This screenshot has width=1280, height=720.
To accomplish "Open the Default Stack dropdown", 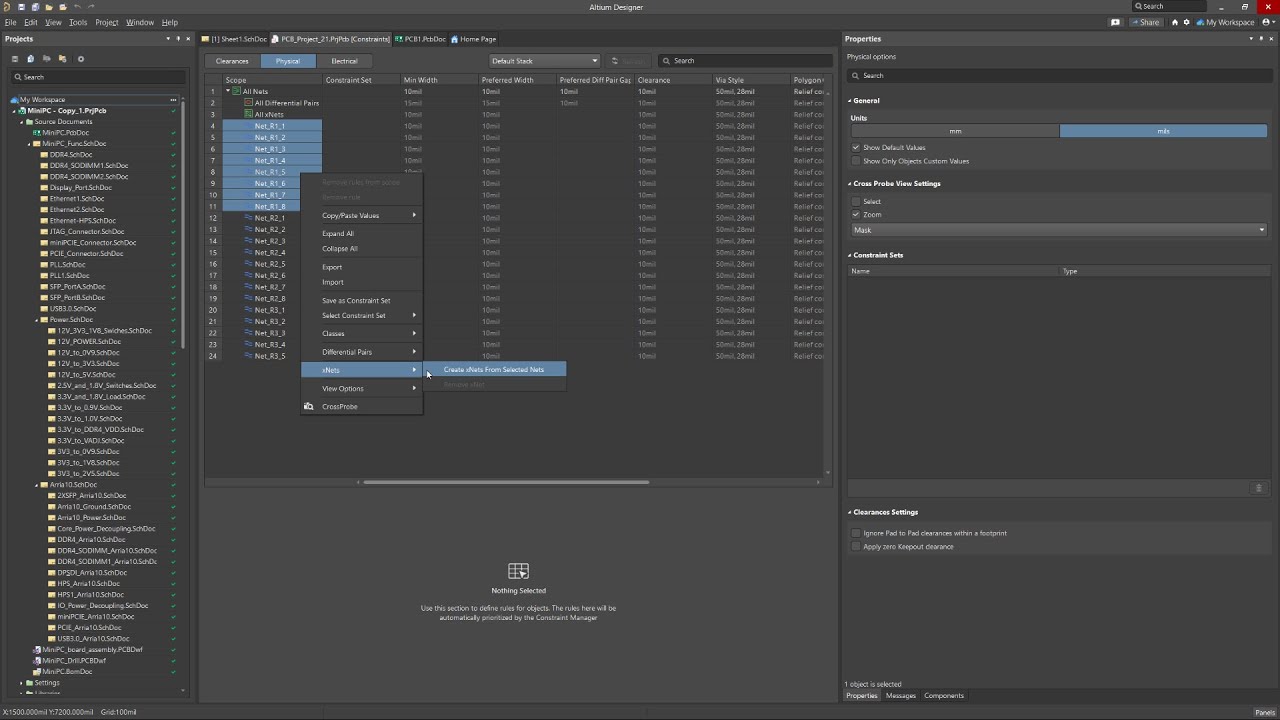I will point(544,61).
